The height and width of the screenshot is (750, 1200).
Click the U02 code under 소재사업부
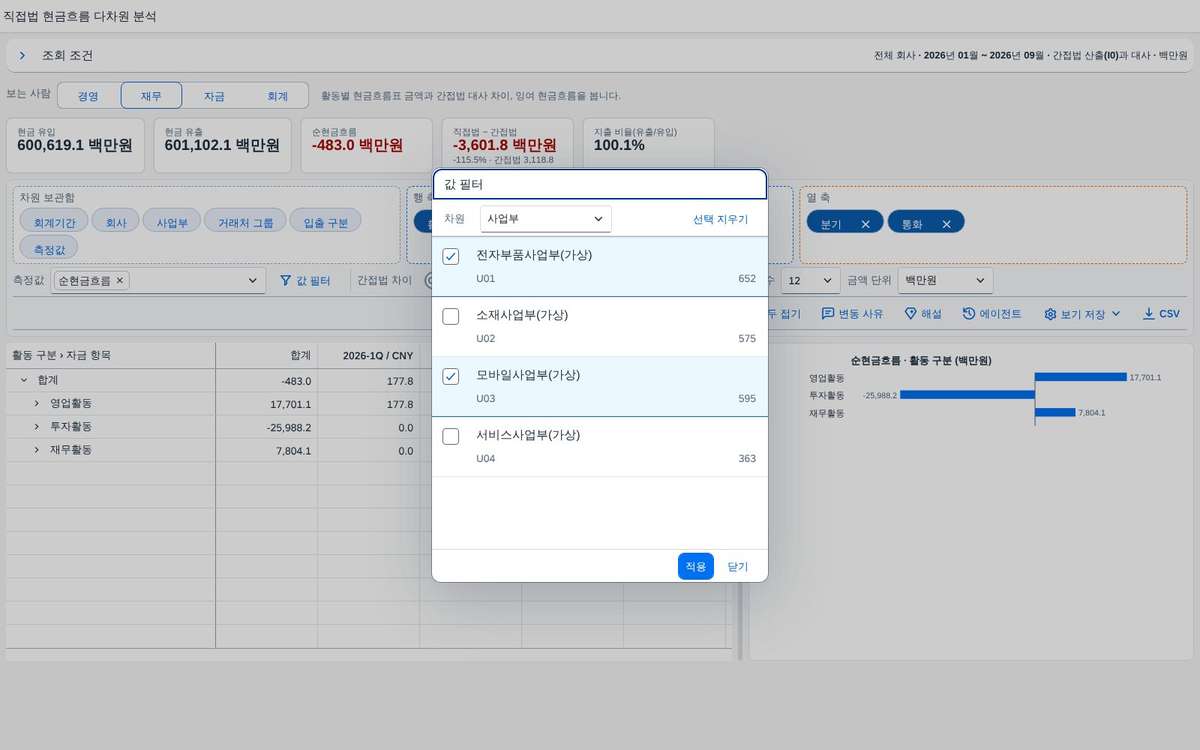[x=486, y=339]
